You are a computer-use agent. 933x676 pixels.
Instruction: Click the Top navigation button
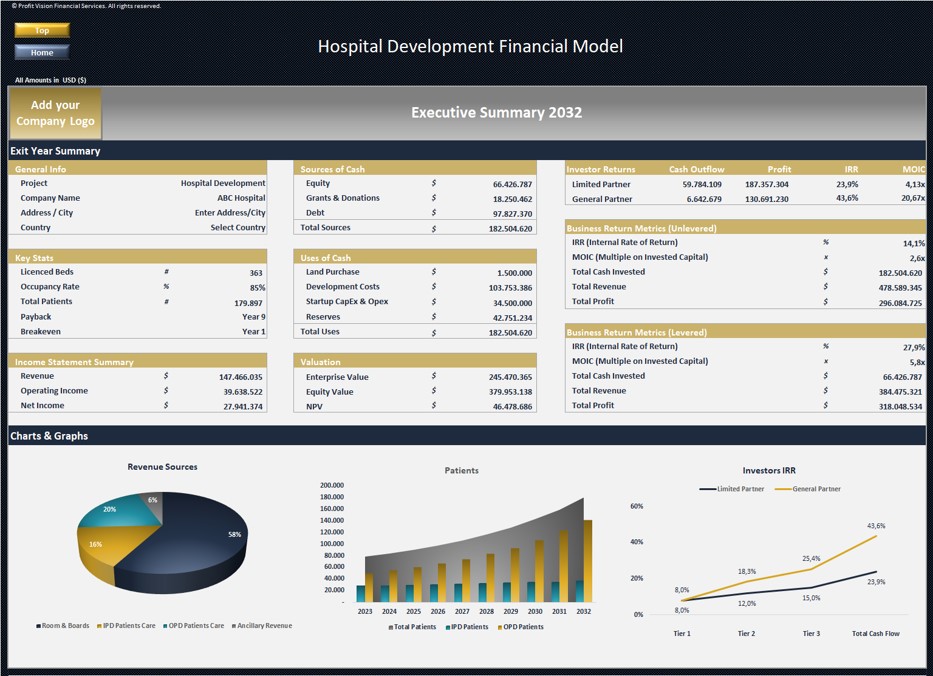click(41, 31)
